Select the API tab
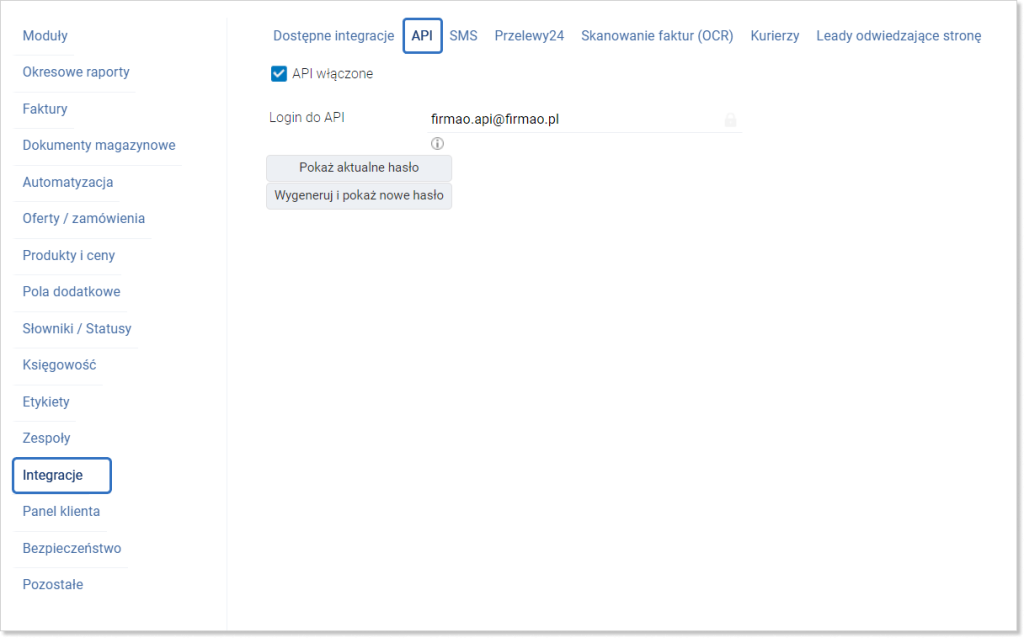The width and height of the screenshot is (1024, 638). (x=422, y=36)
